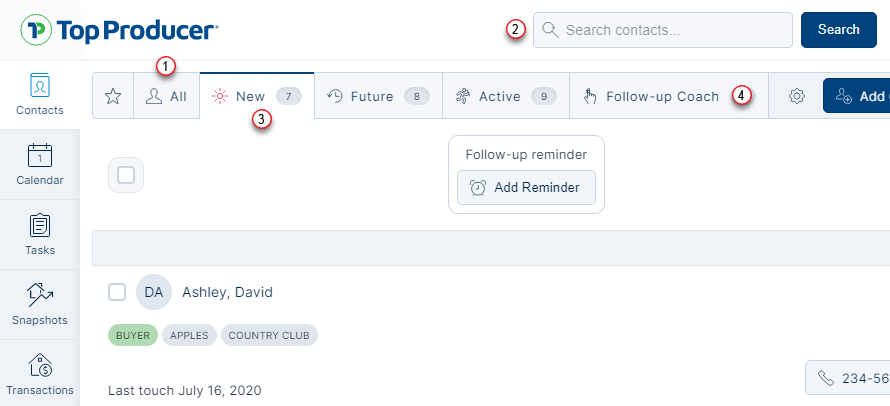Click the DA contact avatar
The width and height of the screenshot is (890, 406).
(154, 292)
